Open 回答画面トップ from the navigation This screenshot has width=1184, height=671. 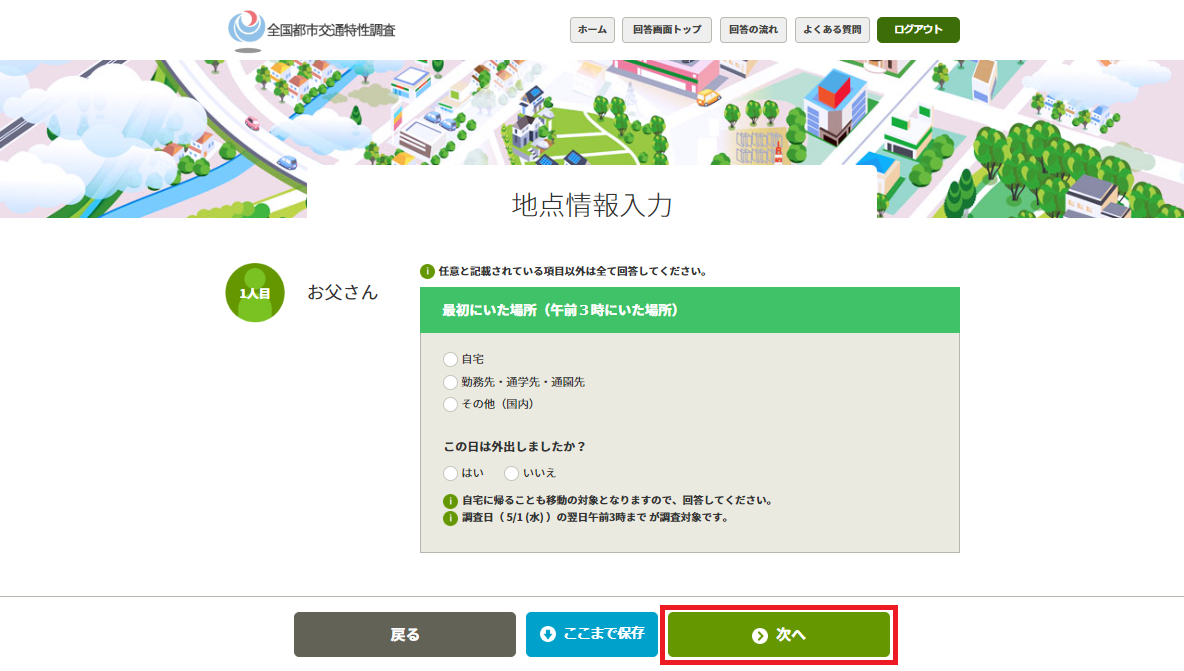[667, 30]
